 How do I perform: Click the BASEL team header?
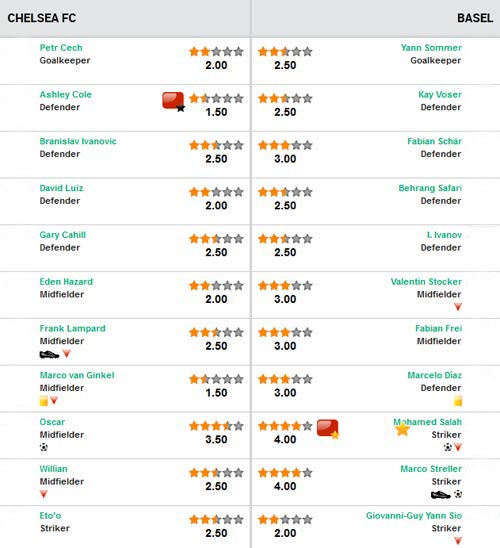click(475, 18)
